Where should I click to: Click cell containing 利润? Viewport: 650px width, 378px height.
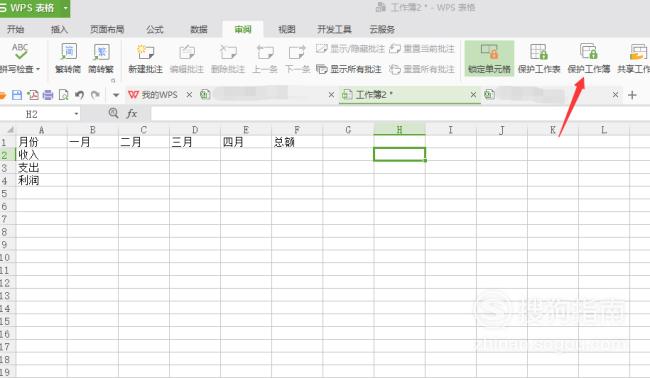(41, 180)
